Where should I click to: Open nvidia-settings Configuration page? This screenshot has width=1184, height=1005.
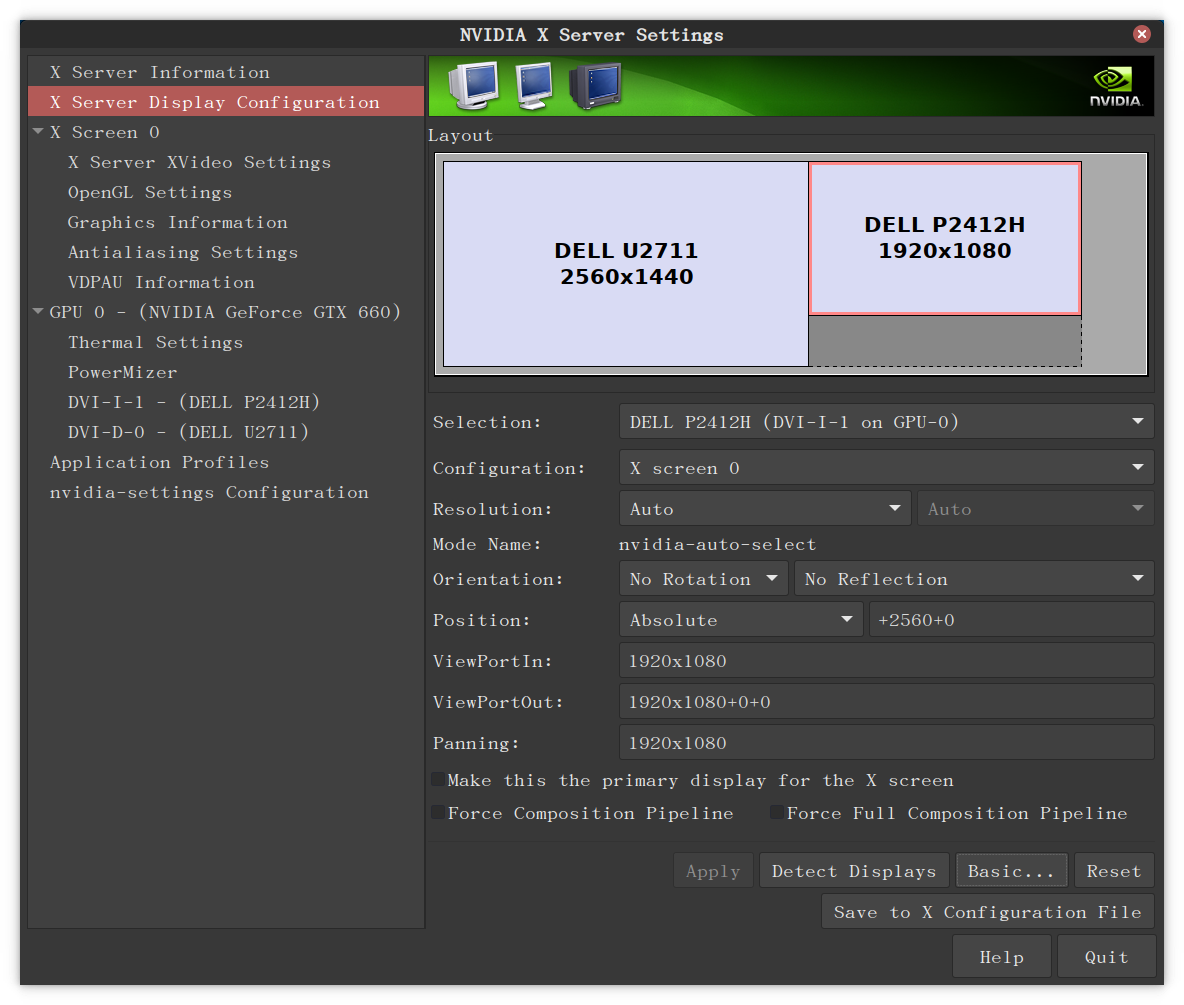pos(209,492)
